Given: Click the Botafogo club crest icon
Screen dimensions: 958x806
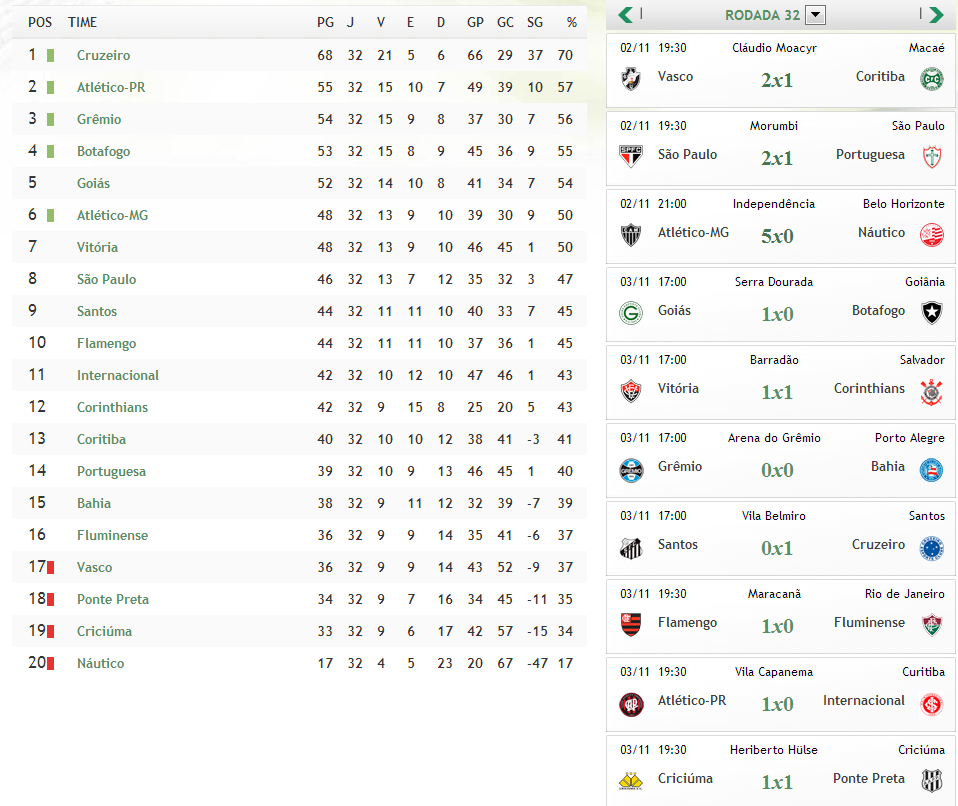Looking at the screenshot, I should (932, 312).
